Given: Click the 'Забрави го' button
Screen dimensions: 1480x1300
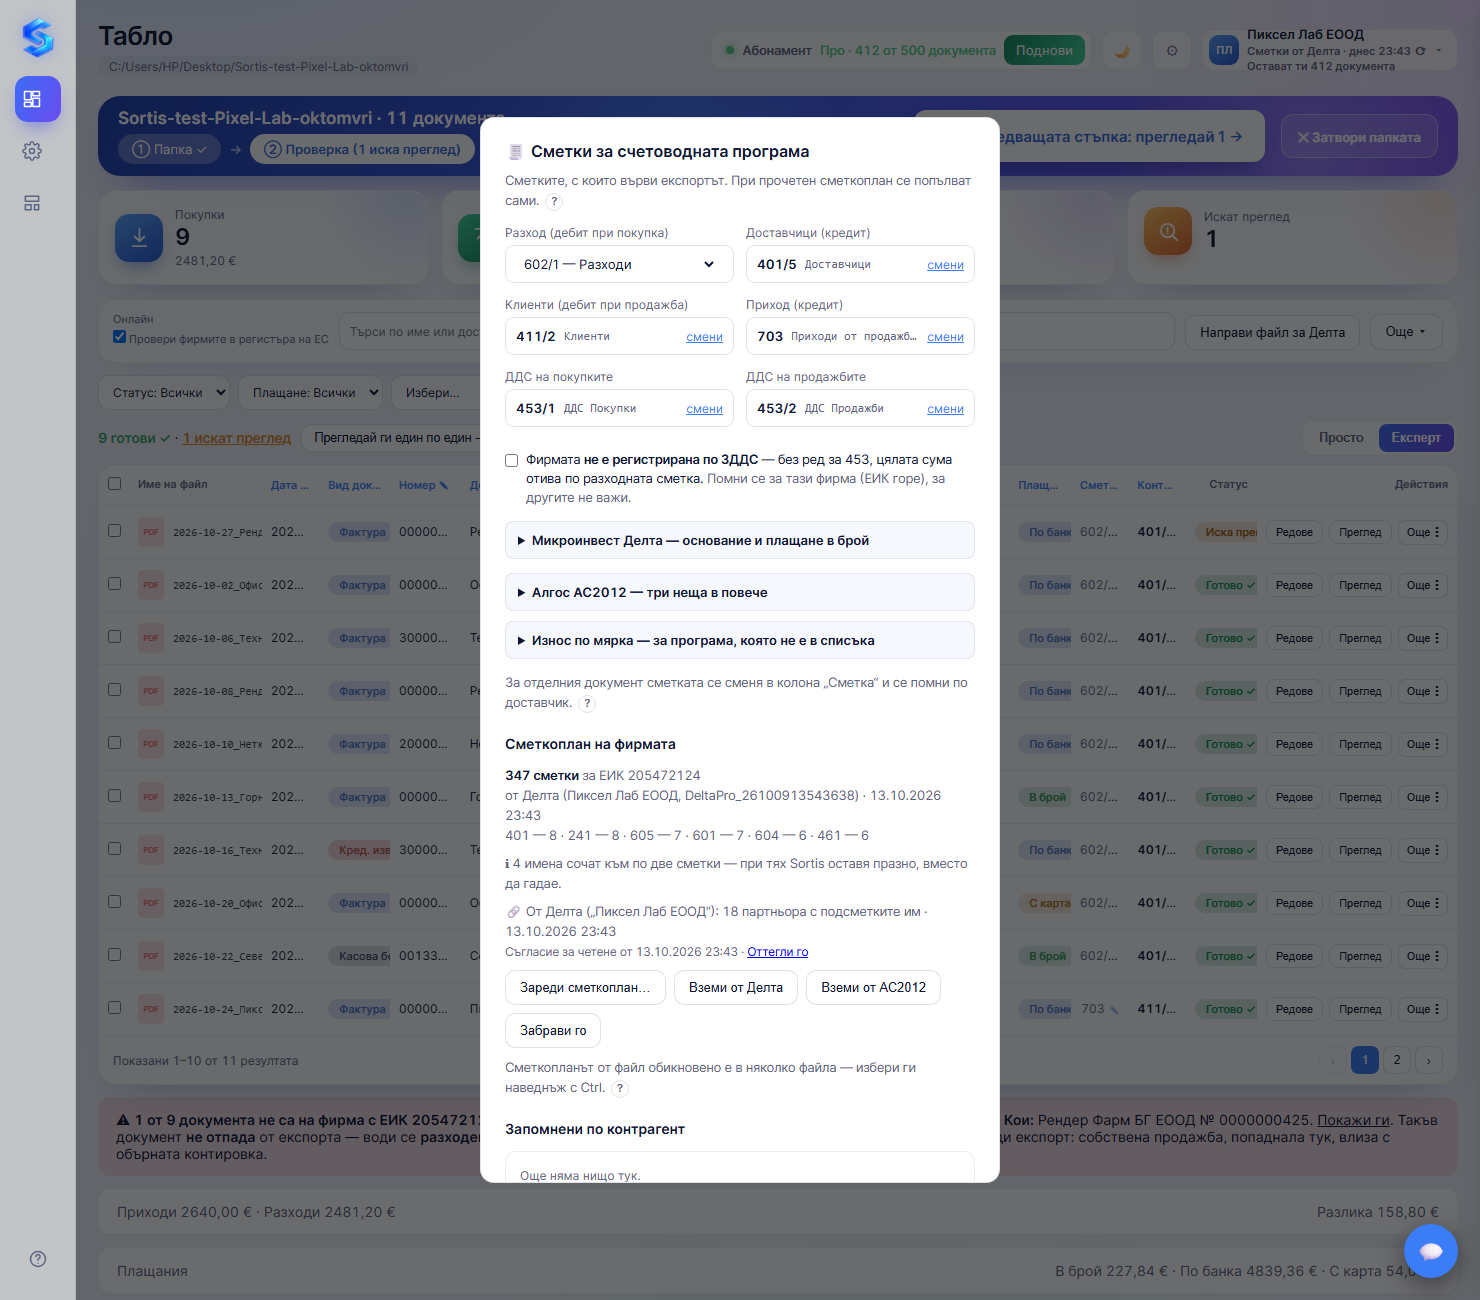Looking at the screenshot, I should click(x=553, y=1030).
